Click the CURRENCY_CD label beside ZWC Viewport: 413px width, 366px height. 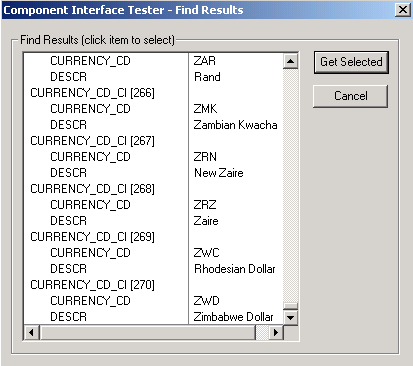click(90, 253)
